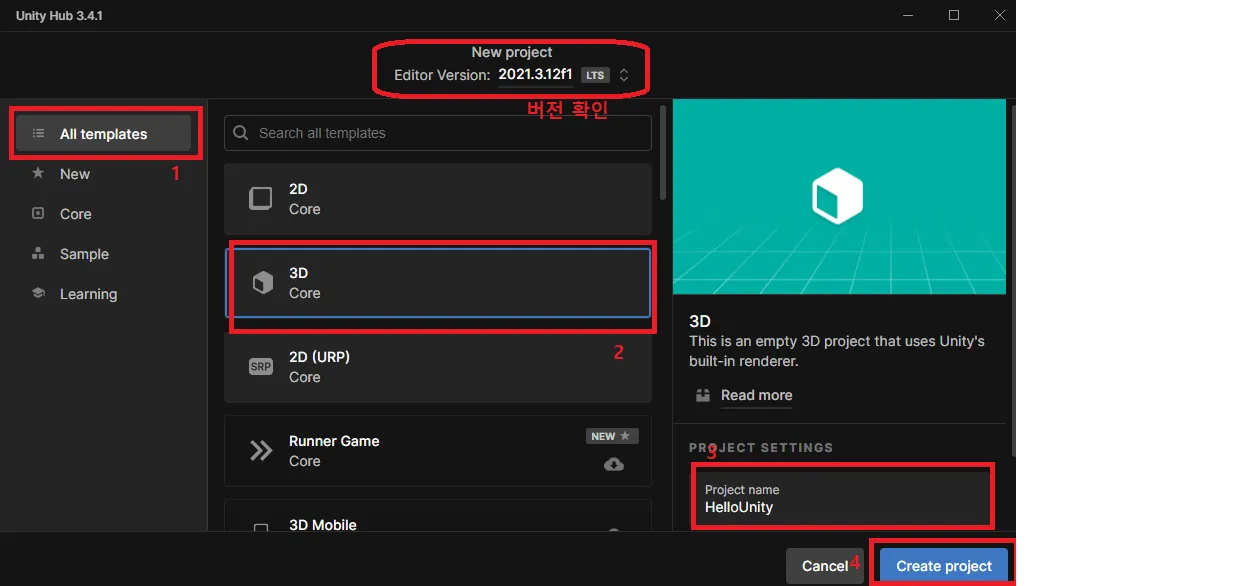Focus the Search all templates field

438,133
